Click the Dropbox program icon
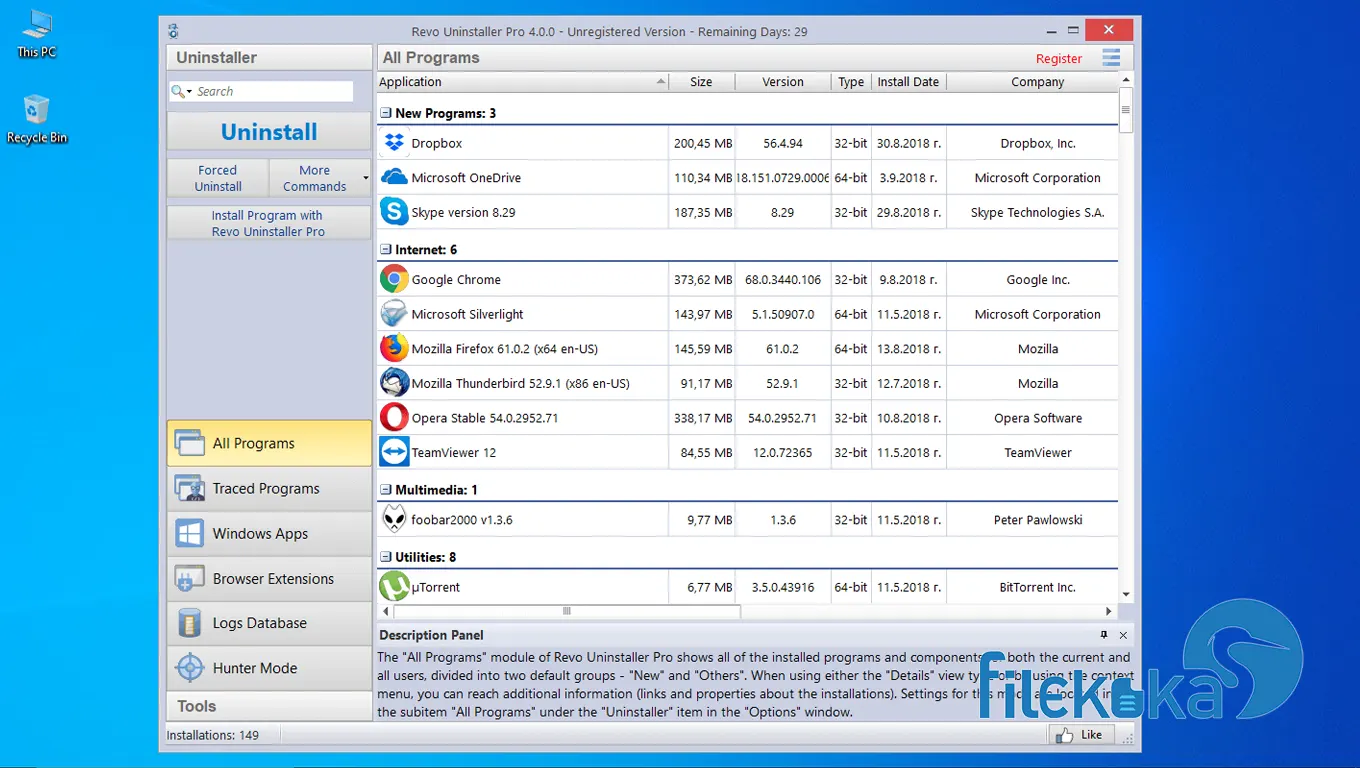Viewport: 1360px width, 768px height. [394, 143]
